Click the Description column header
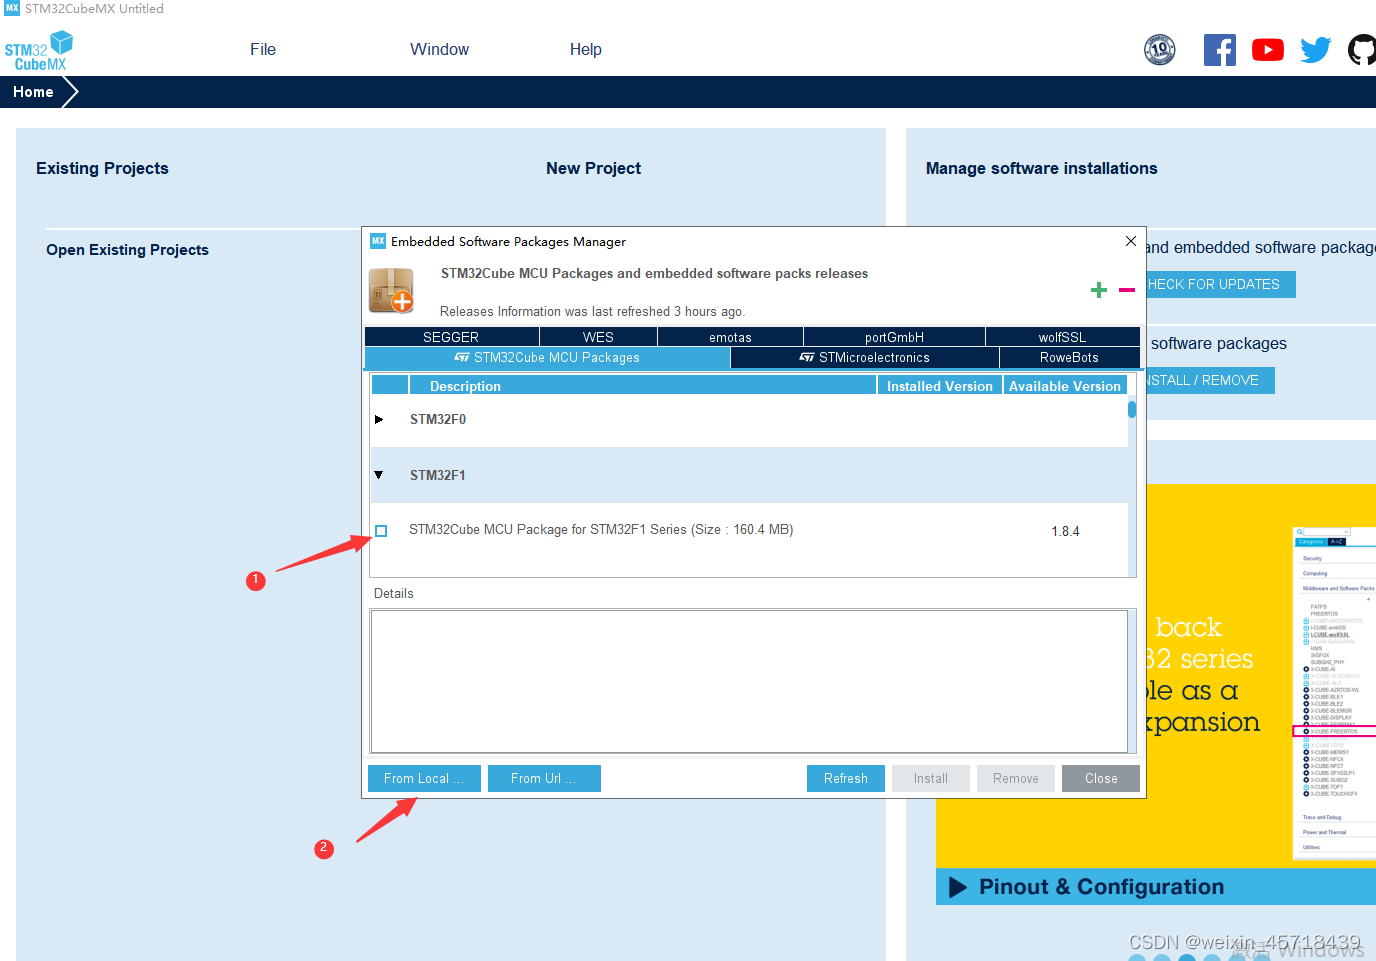 [643, 386]
